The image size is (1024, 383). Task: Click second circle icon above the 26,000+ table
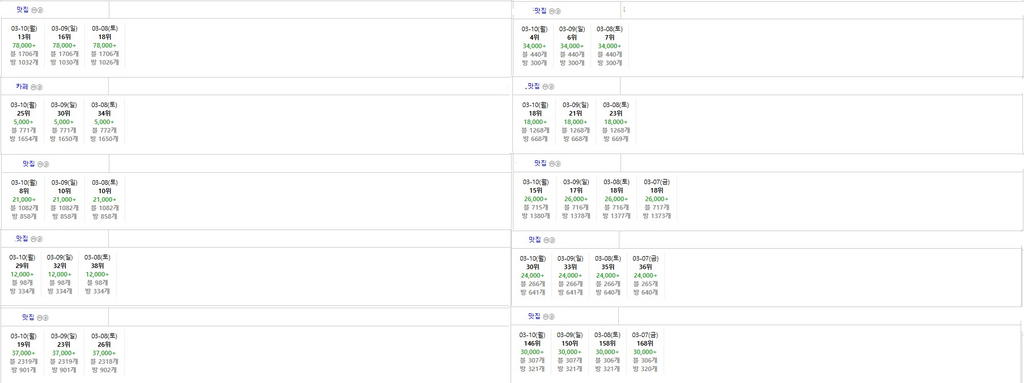[558, 164]
